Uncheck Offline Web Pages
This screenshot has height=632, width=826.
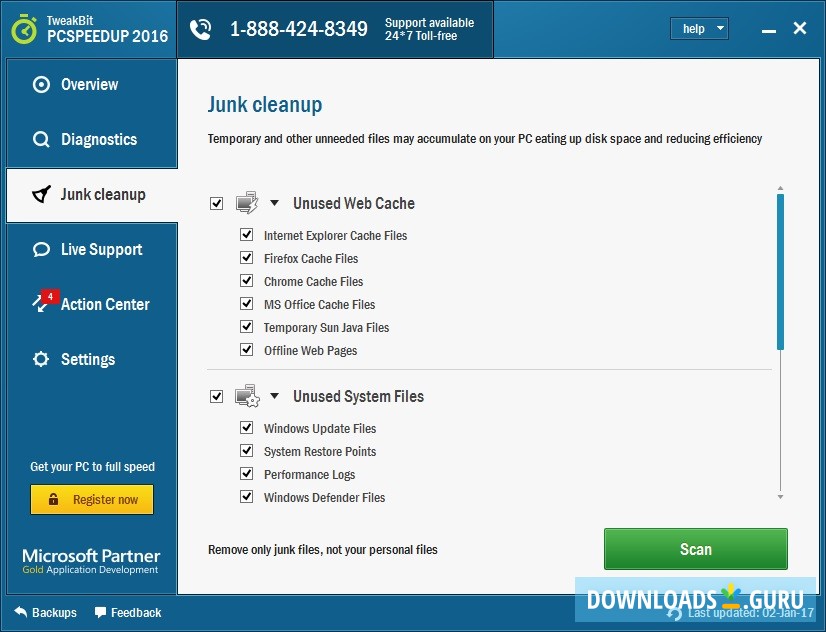click(x=247, y=350)
